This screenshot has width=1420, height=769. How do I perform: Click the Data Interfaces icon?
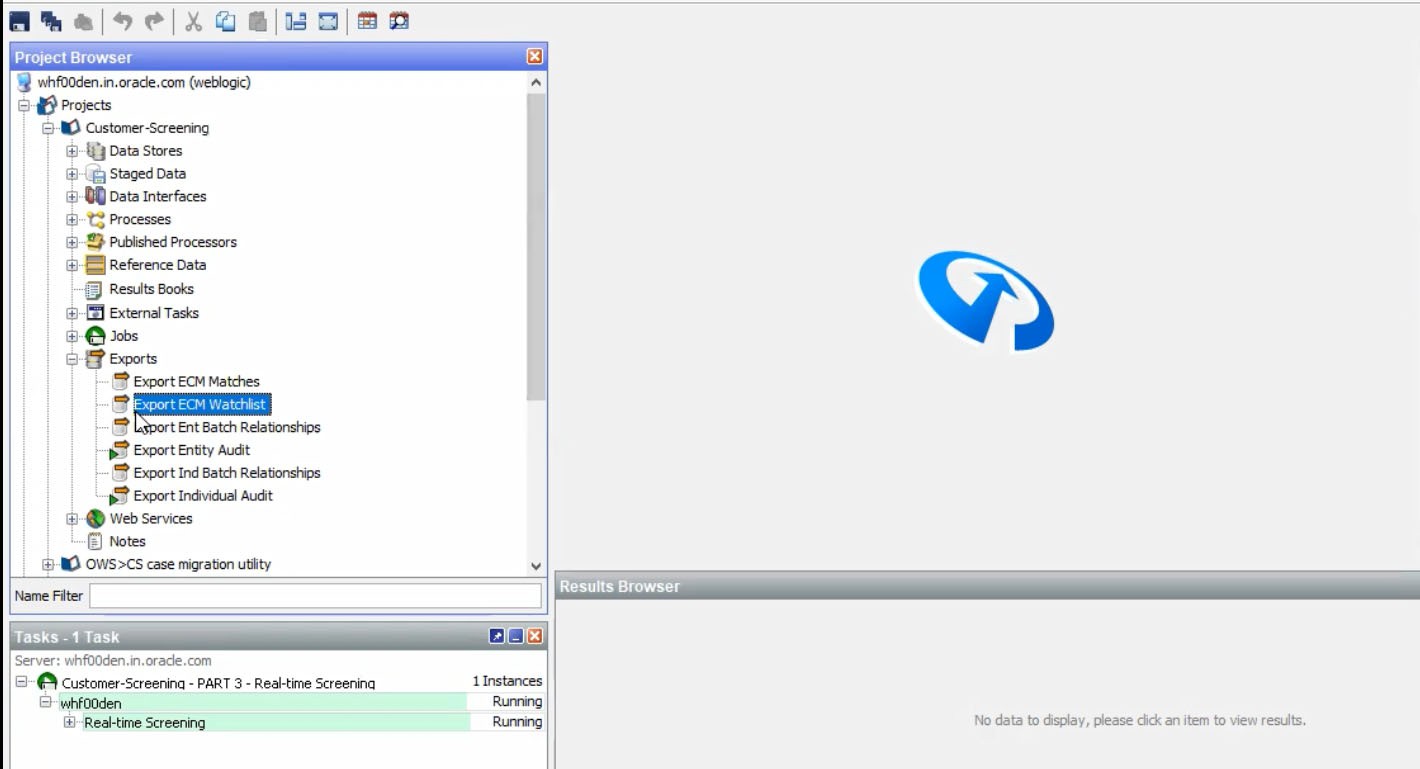tap(95, 196)
